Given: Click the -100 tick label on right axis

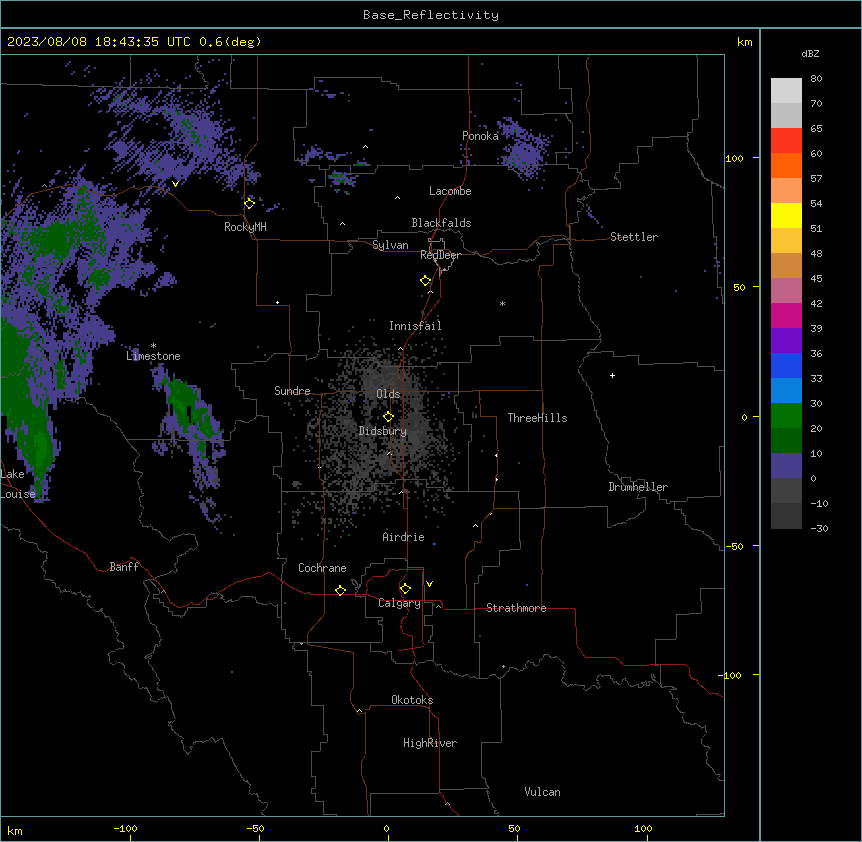Looking at the screenshot, I should click(730, 675).
